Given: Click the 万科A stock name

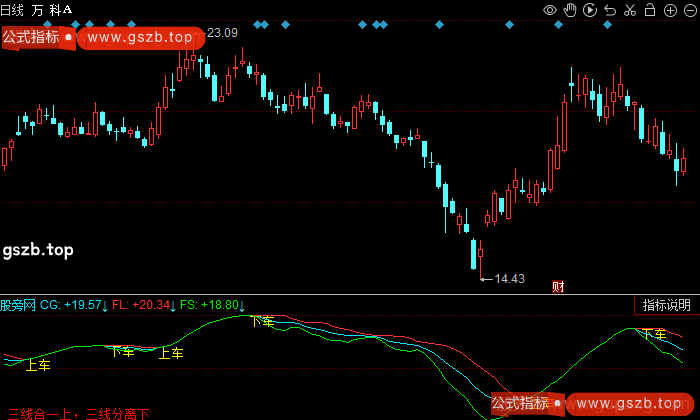Looking at the screenshot, I should [x=53, y=9].
